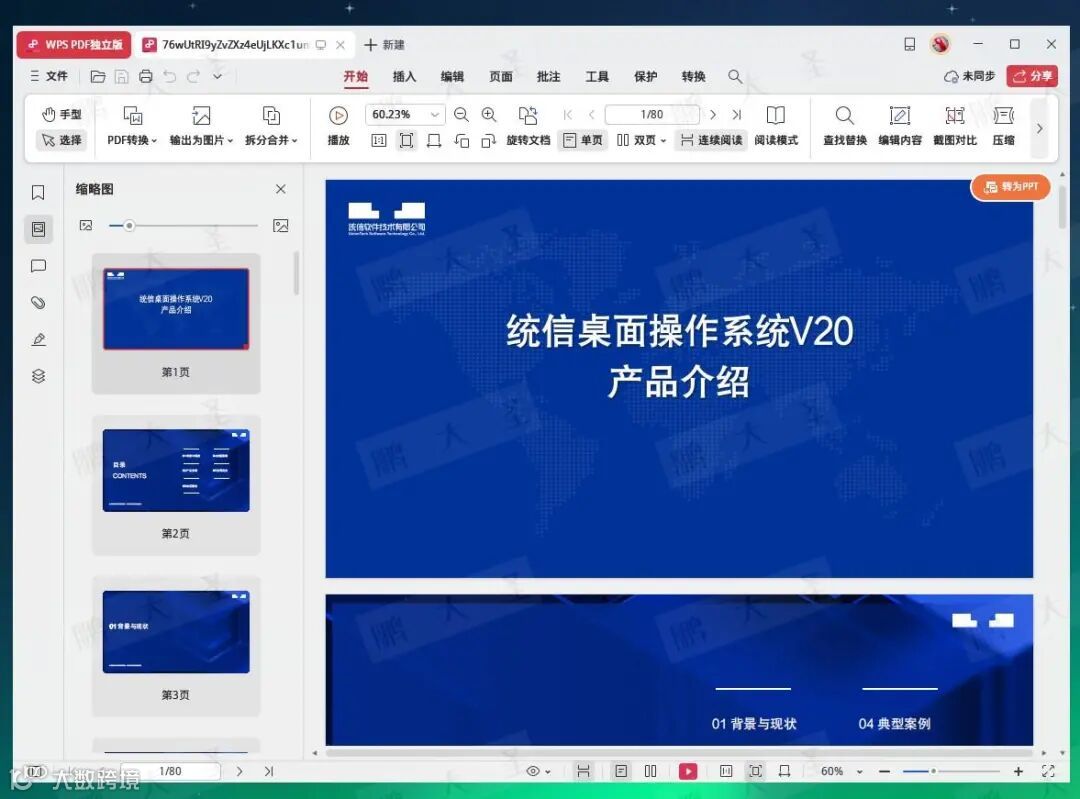Click the 压缩 compress tool
Viewport: 1080px width, 799px height.
coord(1004,126)
